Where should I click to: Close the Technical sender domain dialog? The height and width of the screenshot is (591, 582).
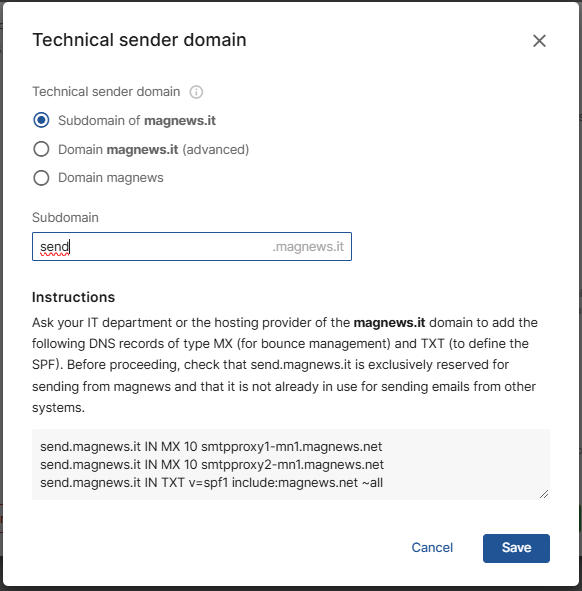539,41
